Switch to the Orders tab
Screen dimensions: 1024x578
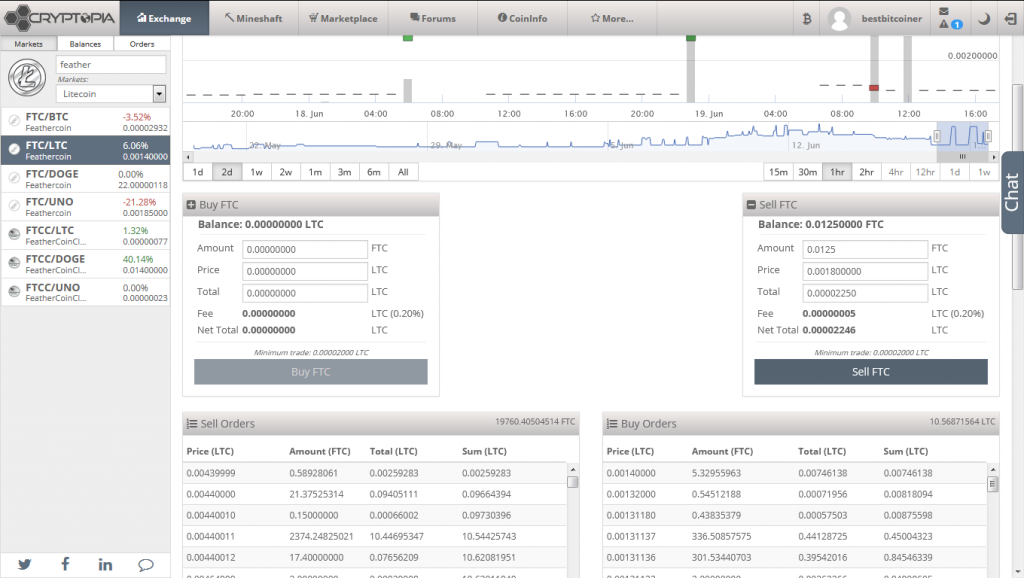[142, 44]
